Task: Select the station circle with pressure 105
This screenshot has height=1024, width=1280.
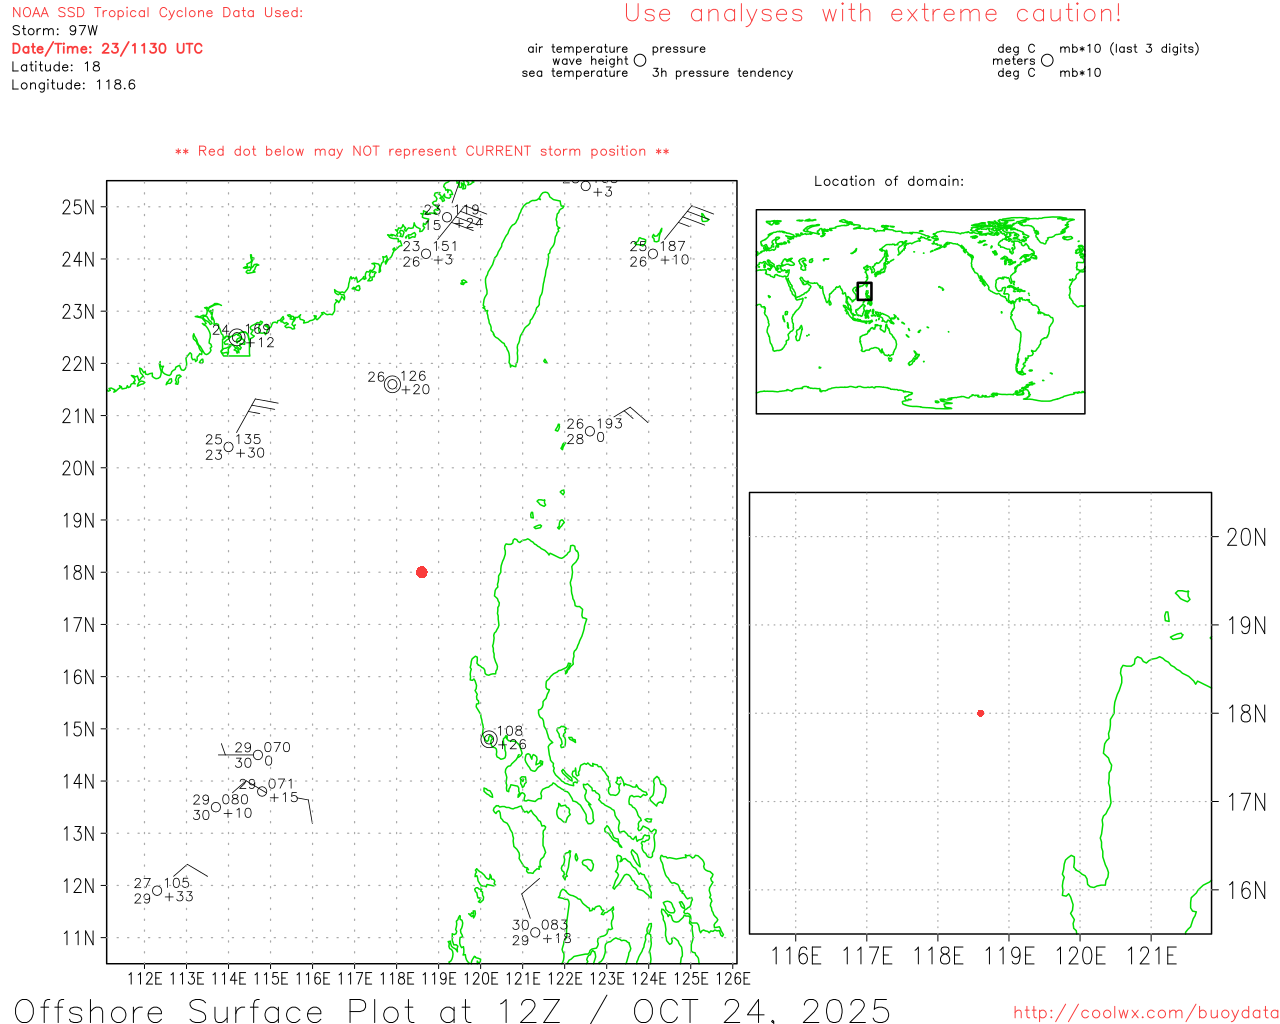Action: (157, 891)
